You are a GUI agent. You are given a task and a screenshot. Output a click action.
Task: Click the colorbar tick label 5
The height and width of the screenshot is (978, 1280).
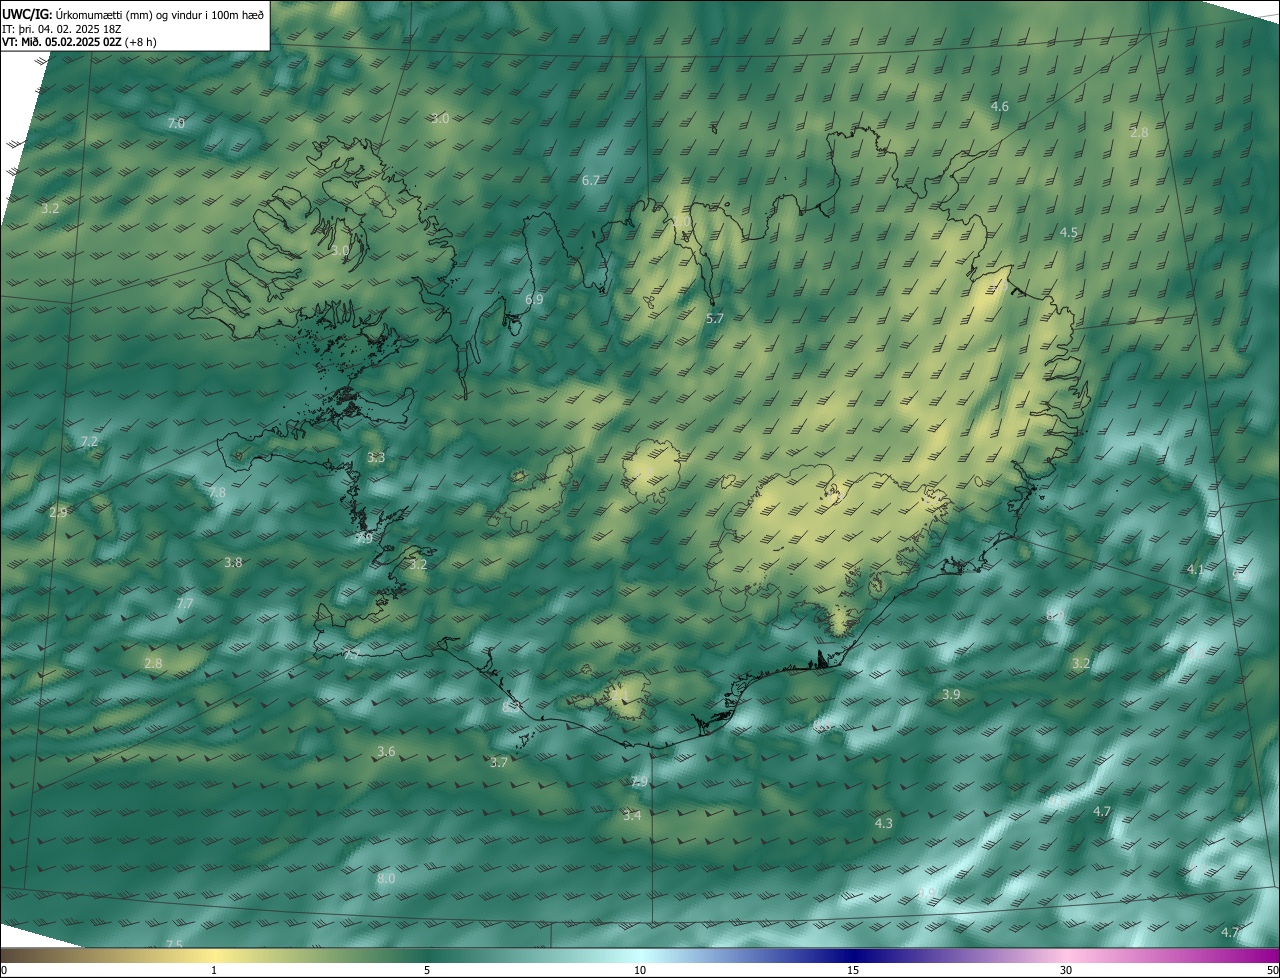click(x=427, y=970)
